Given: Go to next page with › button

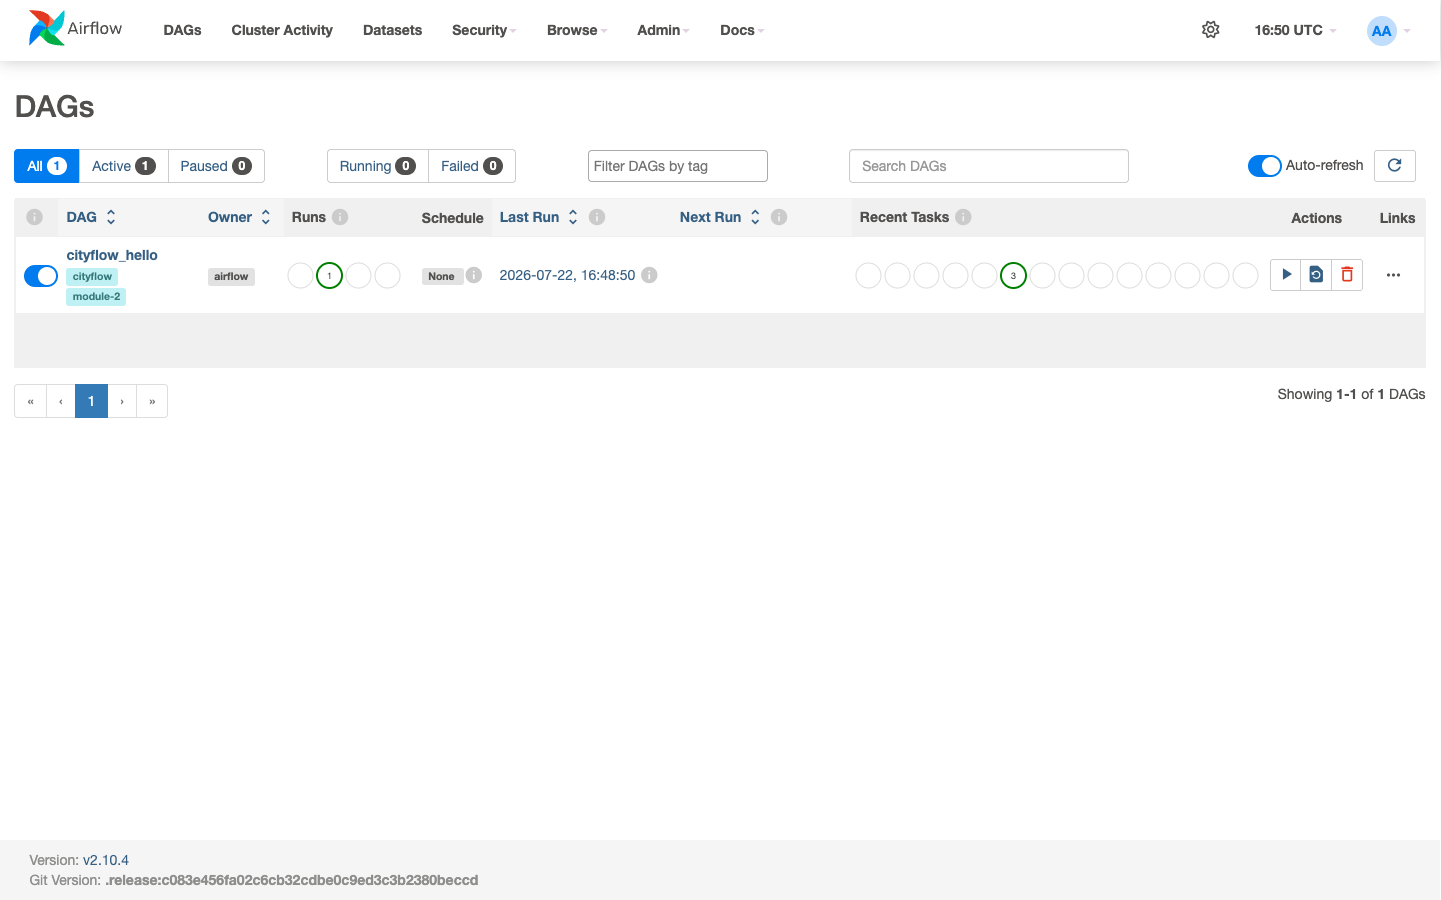Looking at the screenshot, I should (x=122, y=401).
